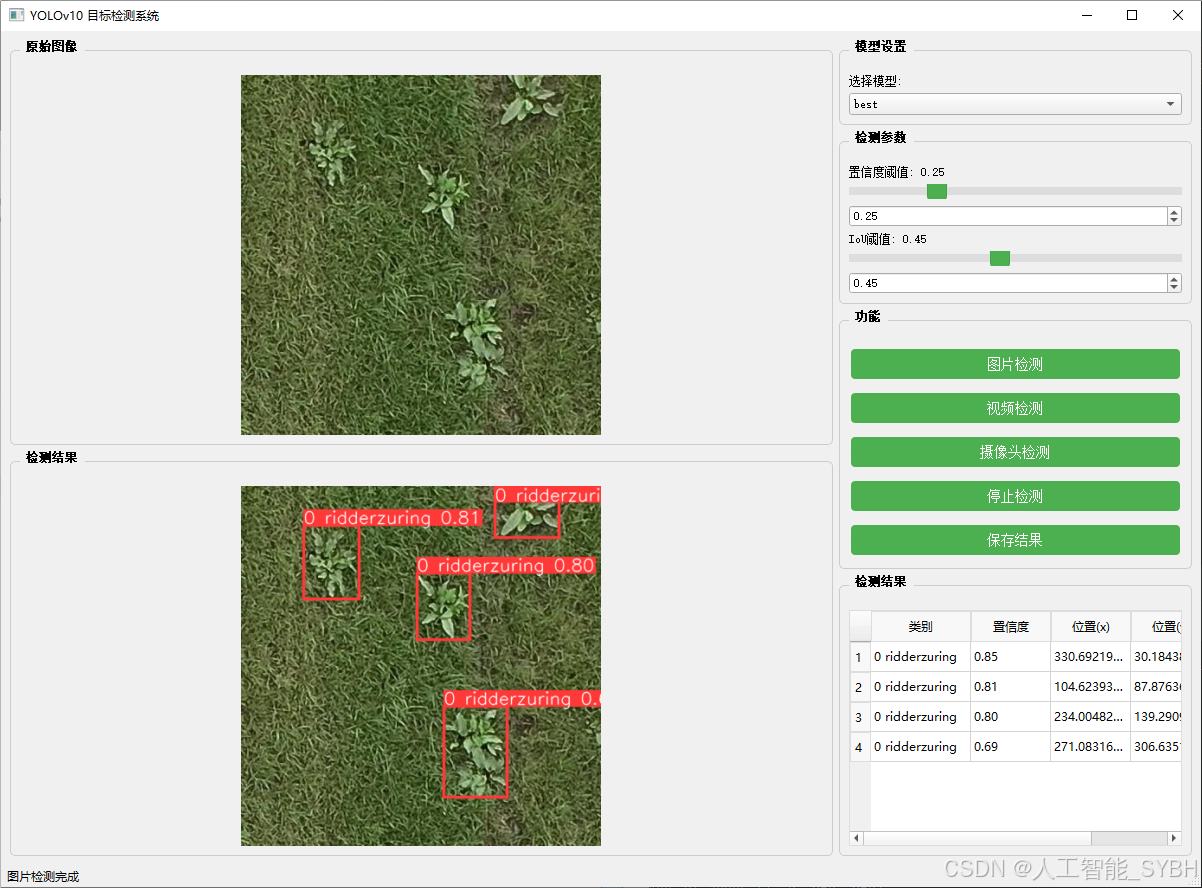Click the 置信度阈值 slider handle

click(x=937, y=191)
